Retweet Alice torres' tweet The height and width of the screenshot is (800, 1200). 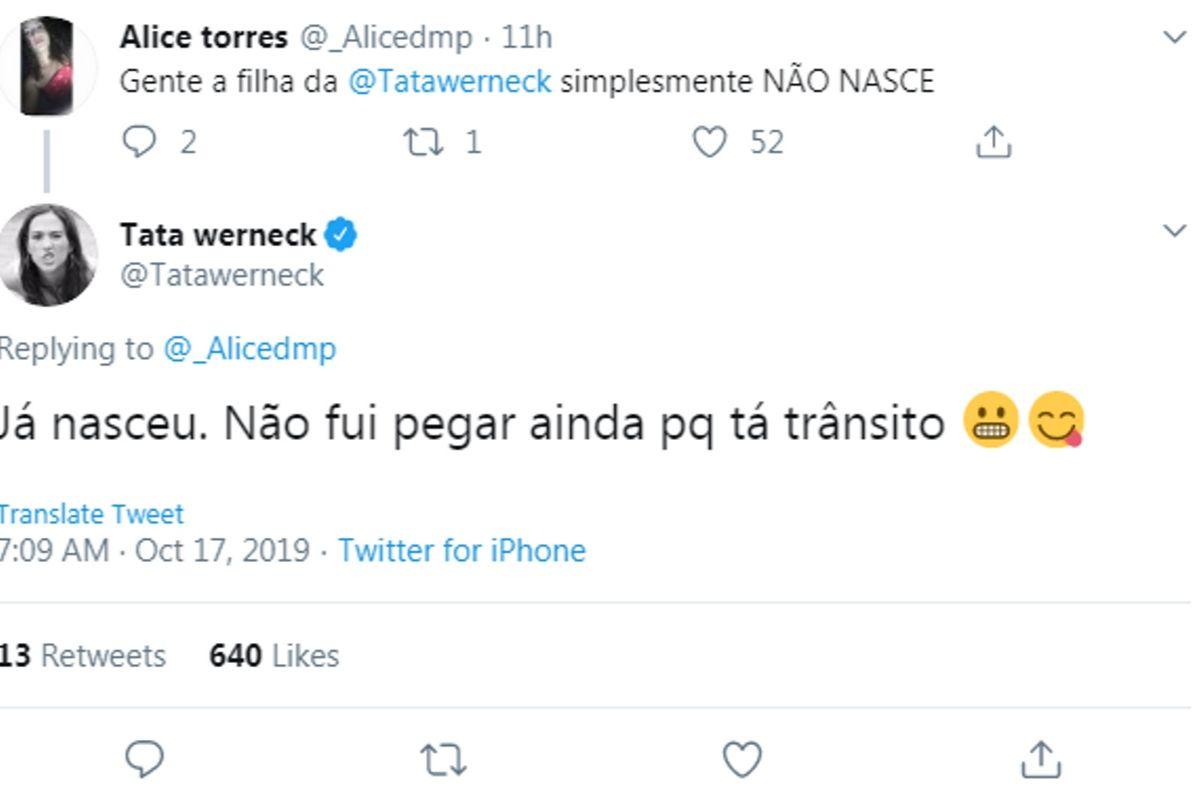click(x=422, y=142)
